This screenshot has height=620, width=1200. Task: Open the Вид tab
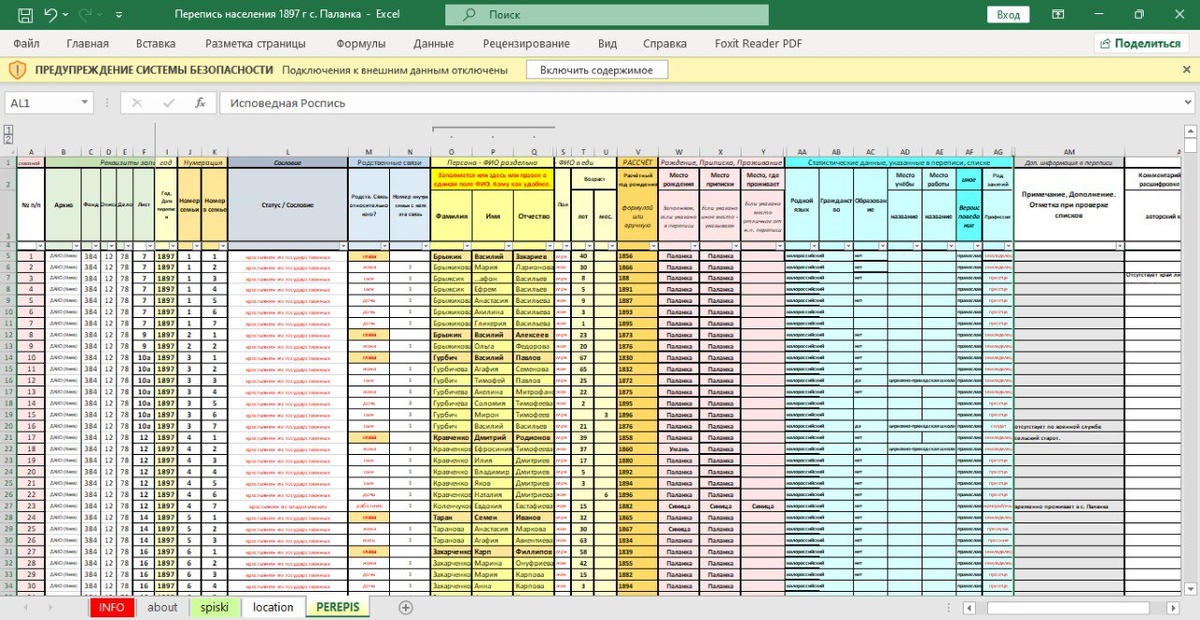(607, 43)
